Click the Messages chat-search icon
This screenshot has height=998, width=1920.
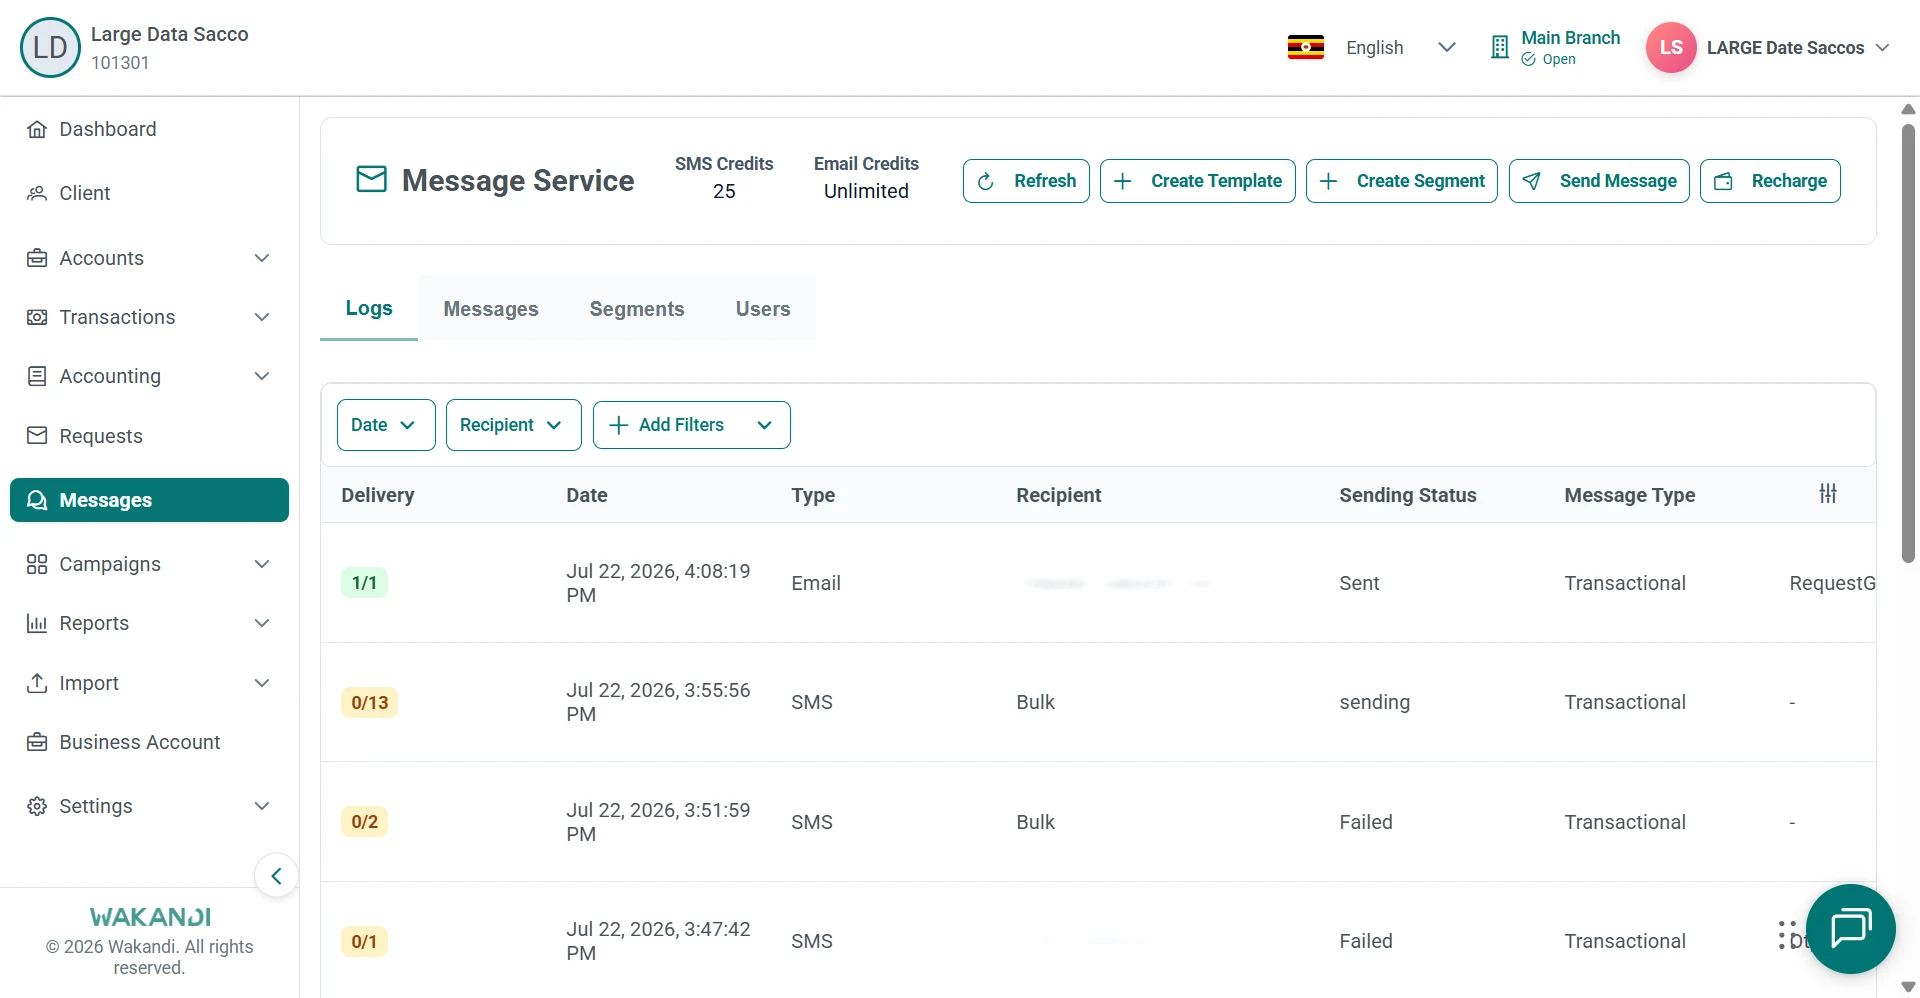[37, 500]
